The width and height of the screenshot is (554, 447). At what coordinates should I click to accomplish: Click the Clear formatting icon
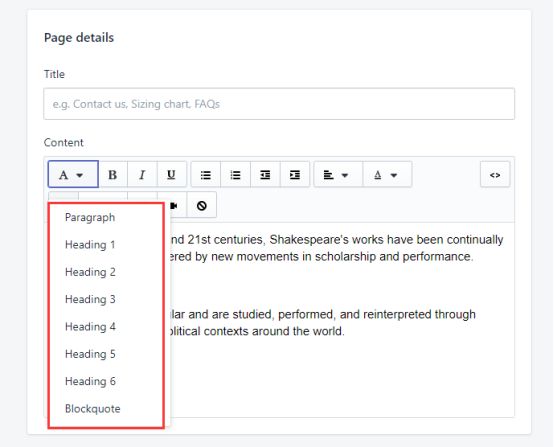point(202,205)
